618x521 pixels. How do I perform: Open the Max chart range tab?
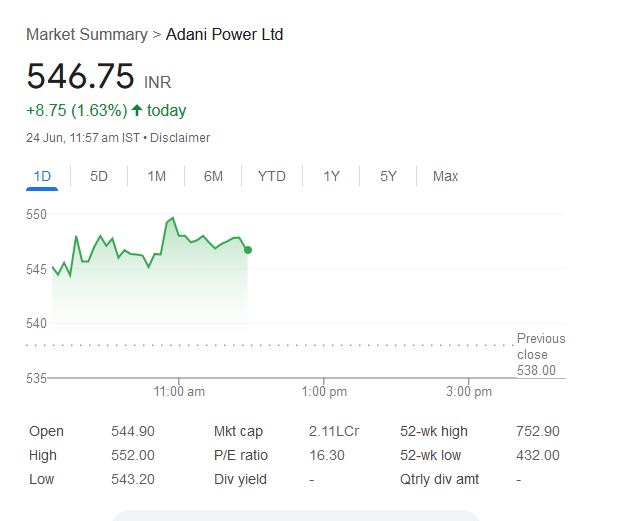tap(445, 176)
